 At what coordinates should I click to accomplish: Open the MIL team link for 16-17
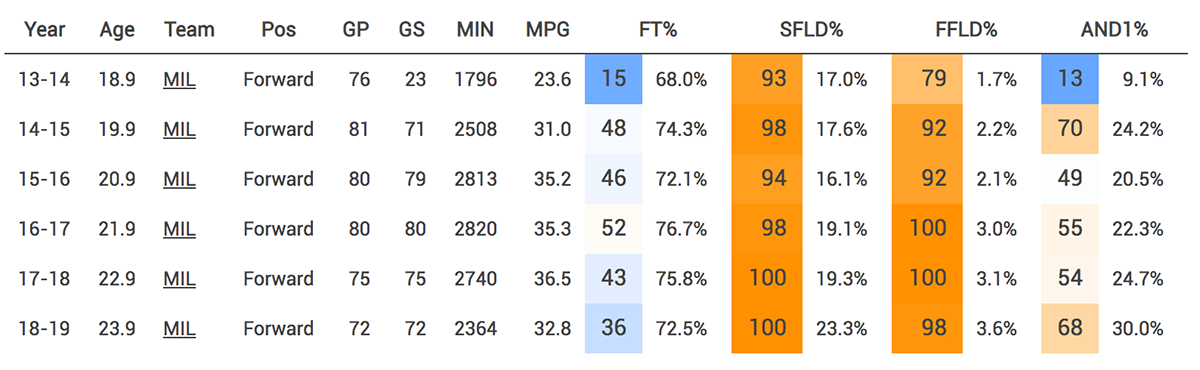pyautogui.click(x=180, y=229)
